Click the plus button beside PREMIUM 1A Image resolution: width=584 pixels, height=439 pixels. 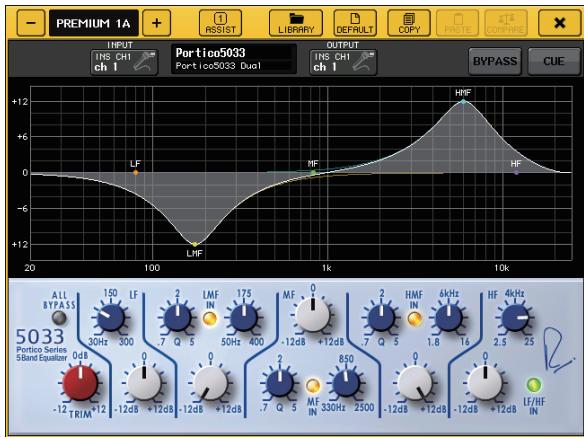pos(157,23)
